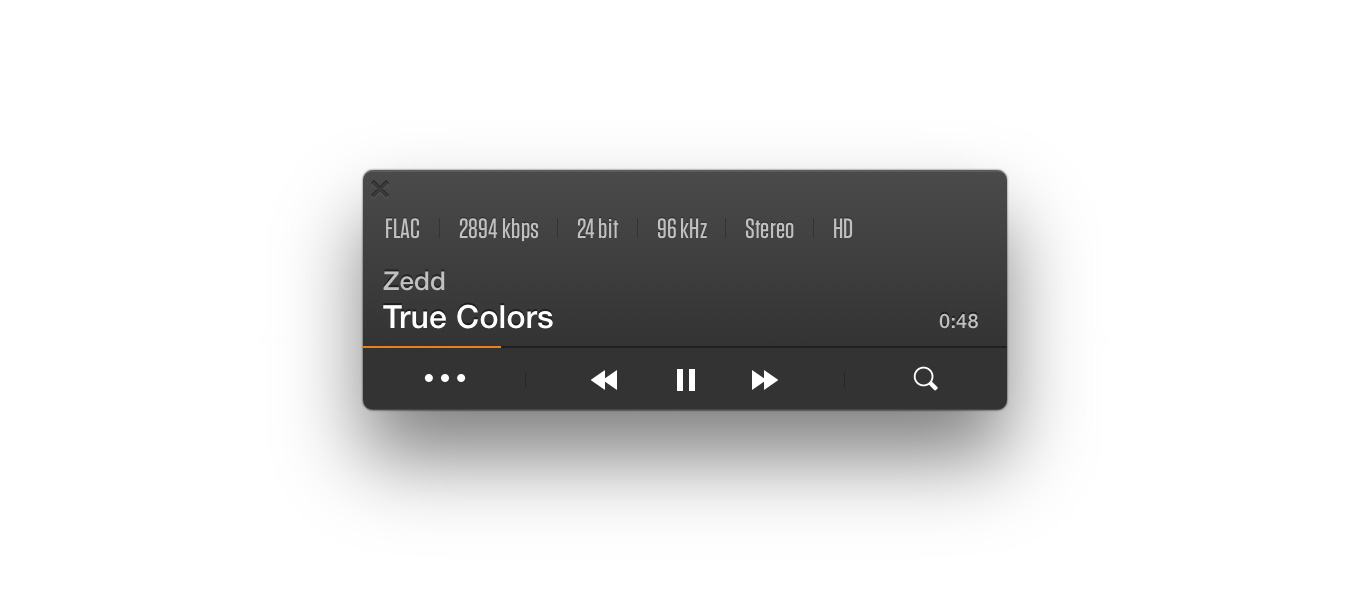Seek forward on the unplayed progress track
This screenshot has height=600, width=1370.
point(754,347)
